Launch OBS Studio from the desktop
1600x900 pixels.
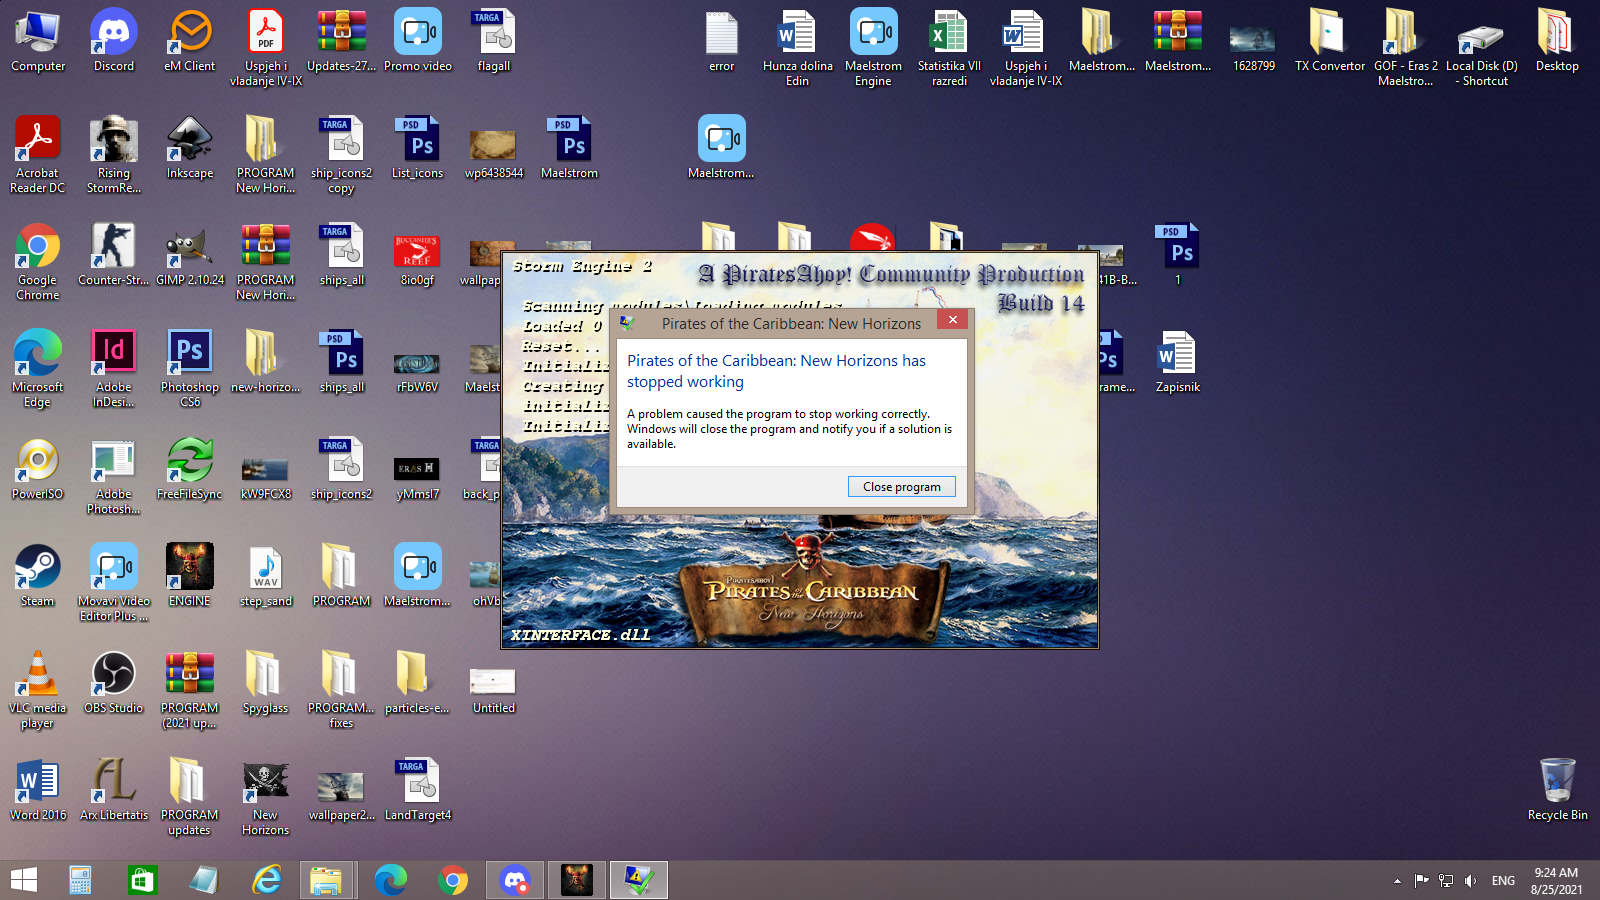click(x=114, y=683)
